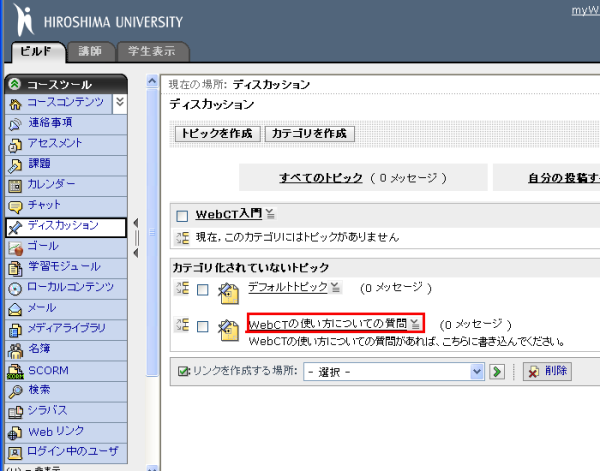
Task: Collapse the コースツール panel header
Action: 15,84
